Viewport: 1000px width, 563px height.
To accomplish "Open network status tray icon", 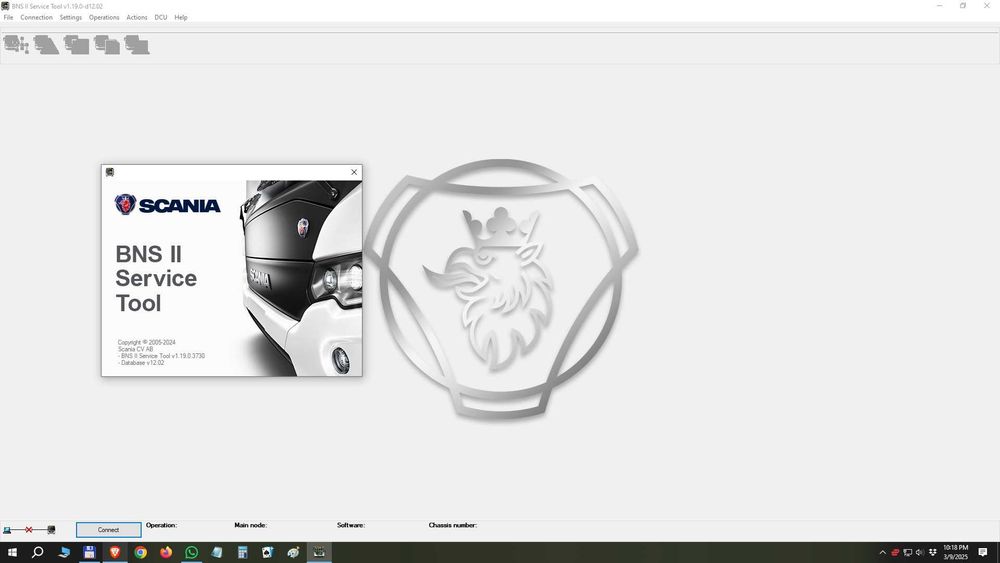I will point(908,552).
